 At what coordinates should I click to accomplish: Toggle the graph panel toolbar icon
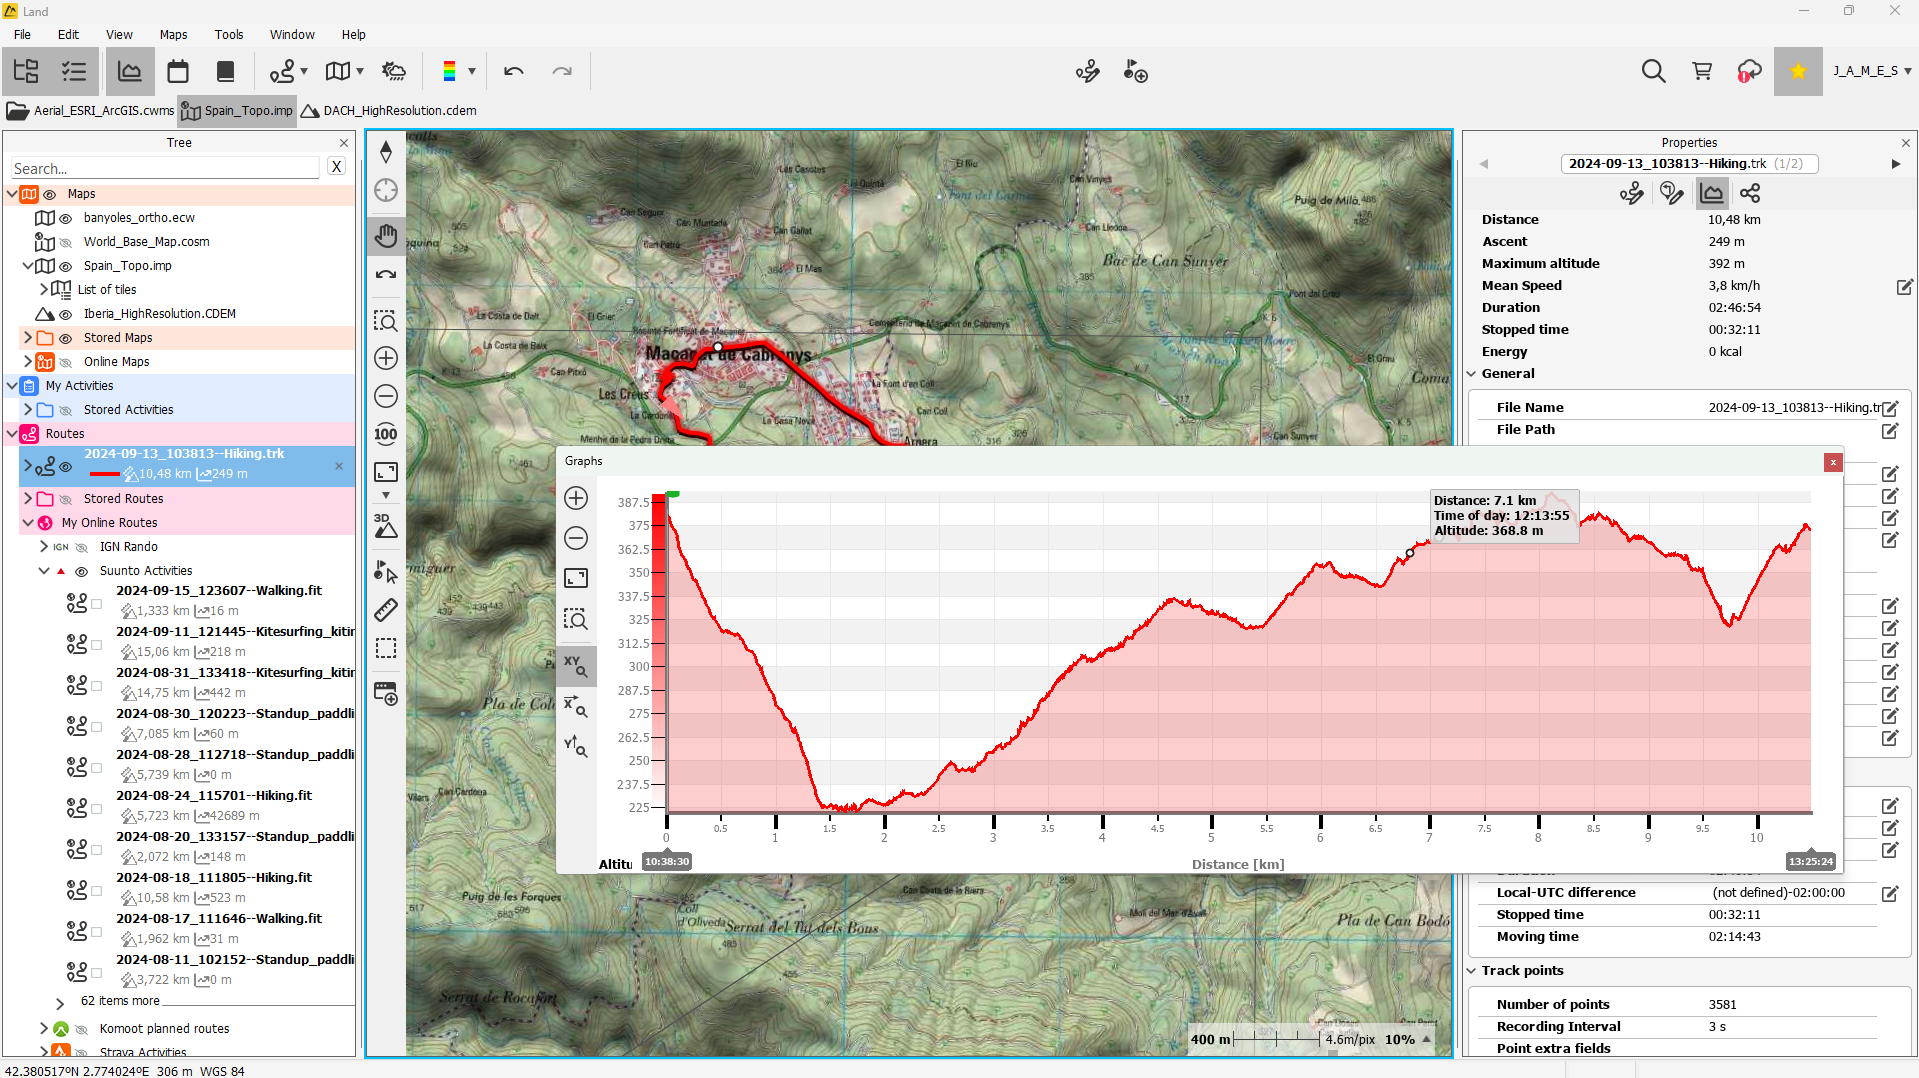coord(130,71)
